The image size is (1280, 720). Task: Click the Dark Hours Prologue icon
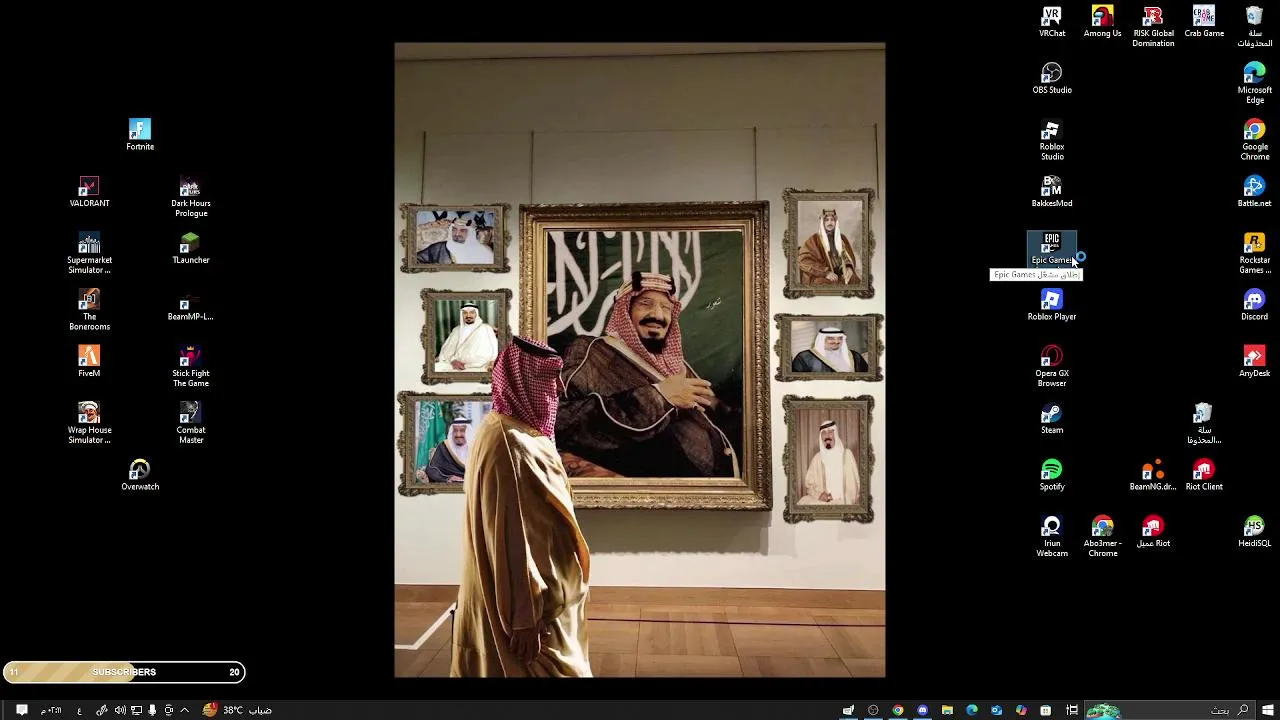tap(190, 197)
